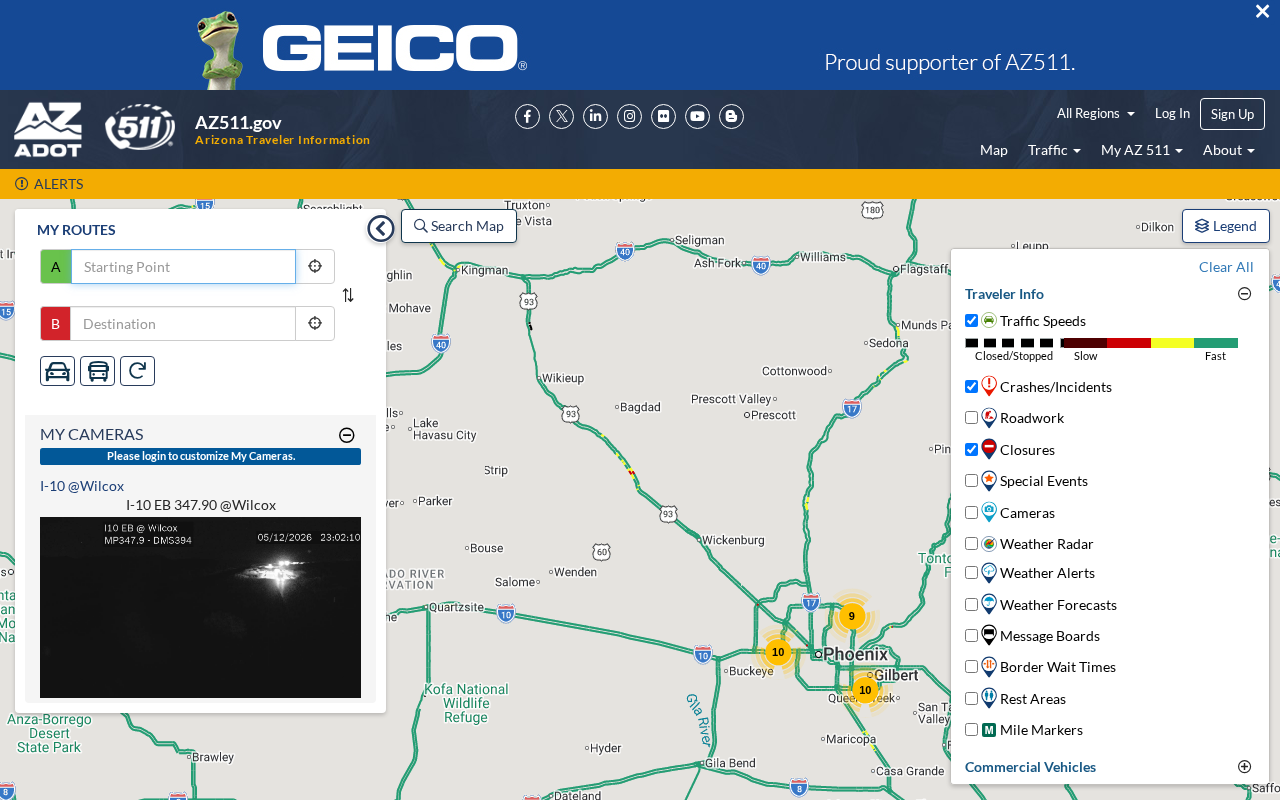This screenshot has height=800, width=1280.
Task: Uncheck the Closures checkbox
Action: coord(971,450)
